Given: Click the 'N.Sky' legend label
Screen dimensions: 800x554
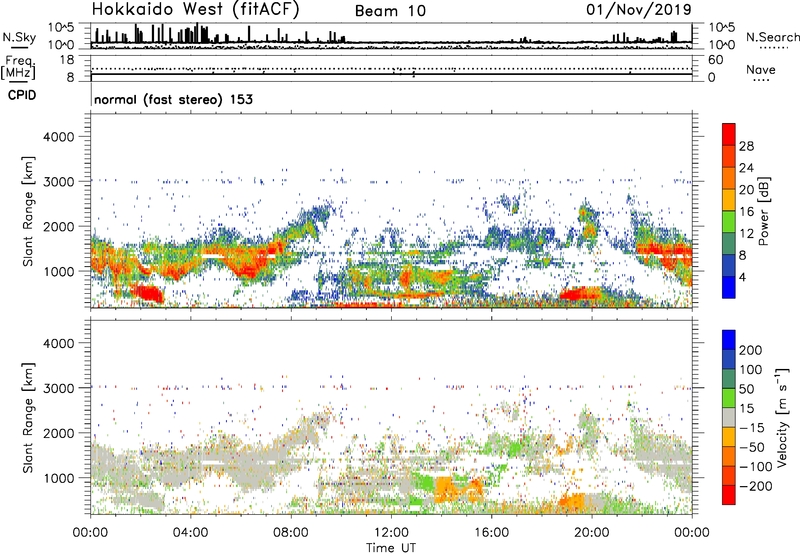Looking at the screenshot, I should (x=19, y=37).
